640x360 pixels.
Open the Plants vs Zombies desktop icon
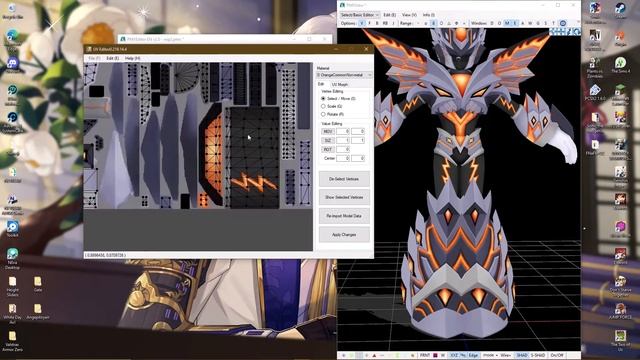click(595, 68)
